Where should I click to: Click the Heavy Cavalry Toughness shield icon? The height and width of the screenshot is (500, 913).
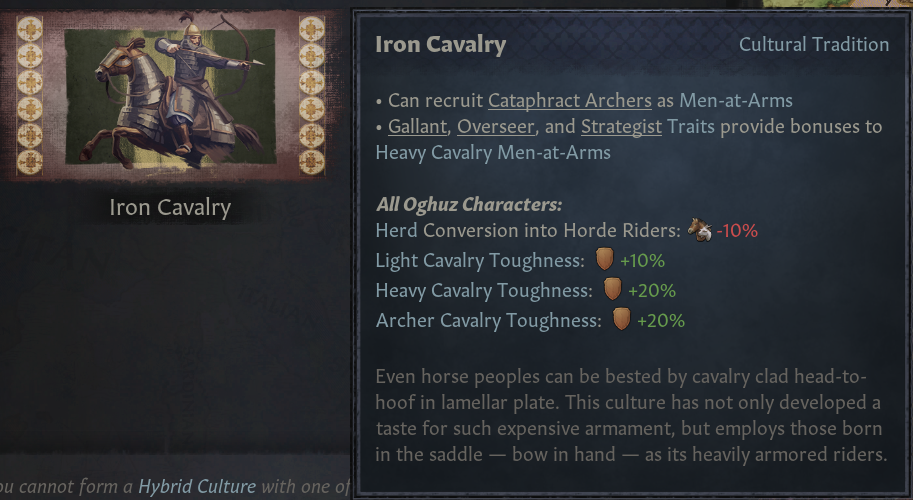(x=613, y=290)
